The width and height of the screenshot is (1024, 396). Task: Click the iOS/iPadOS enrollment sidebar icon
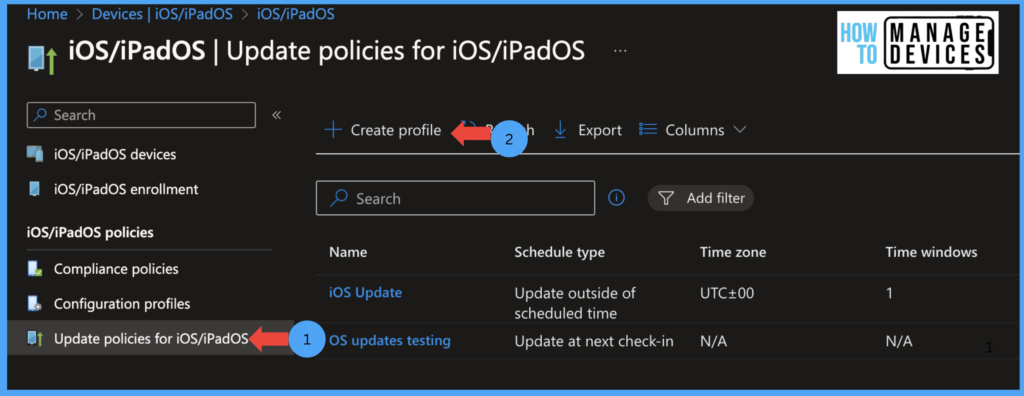[34, 190]
